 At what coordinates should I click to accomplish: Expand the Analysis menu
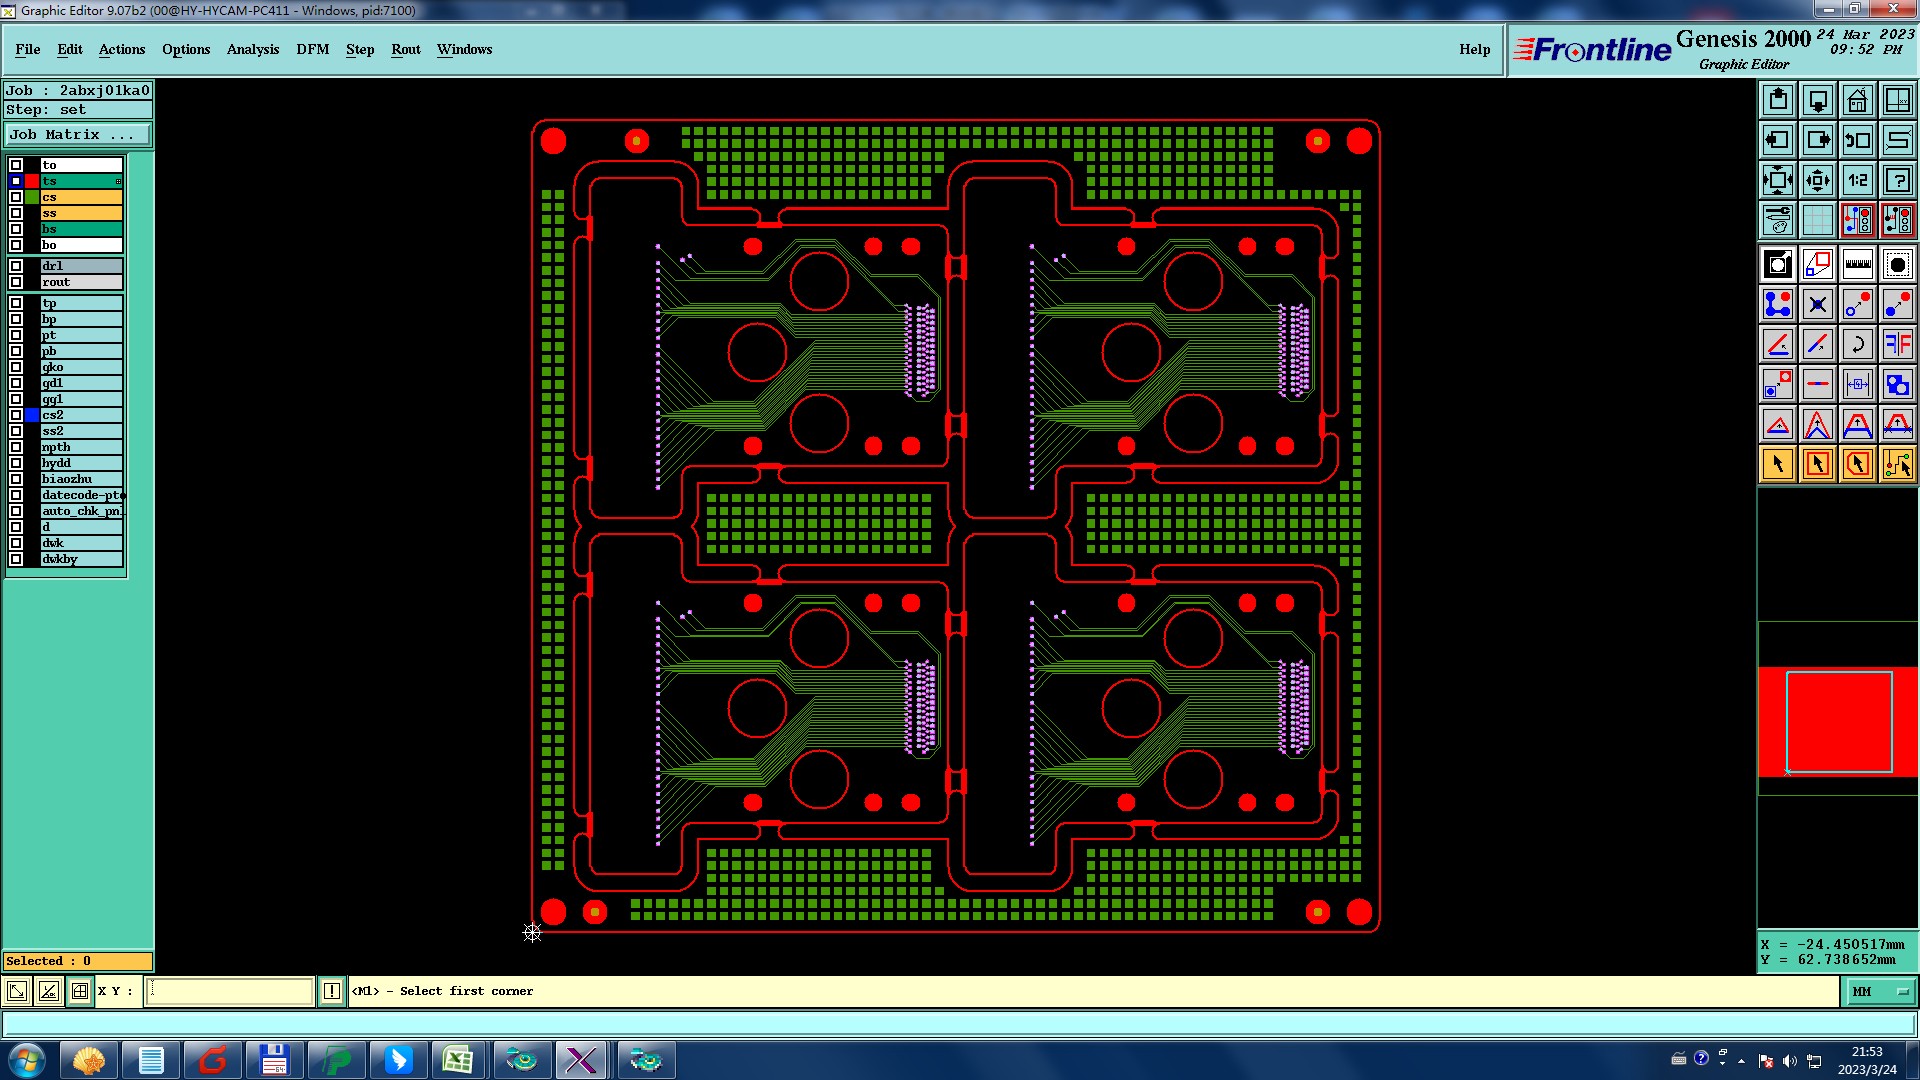[x=252, y=49]
